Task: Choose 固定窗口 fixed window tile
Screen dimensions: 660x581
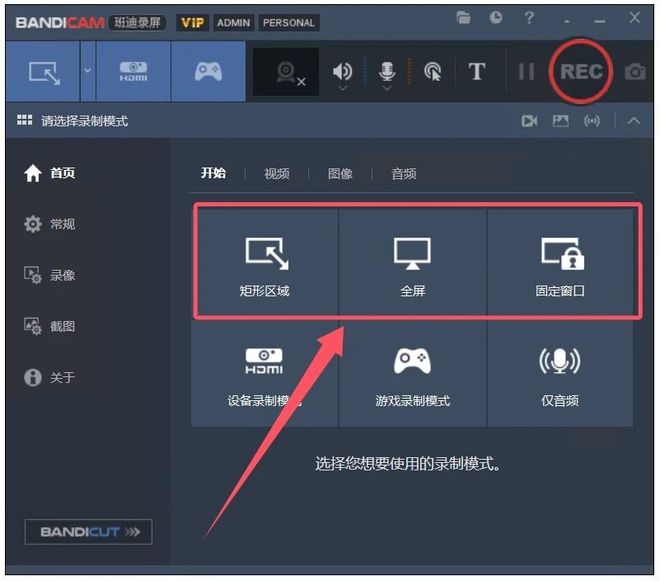Action: point(560,261)
